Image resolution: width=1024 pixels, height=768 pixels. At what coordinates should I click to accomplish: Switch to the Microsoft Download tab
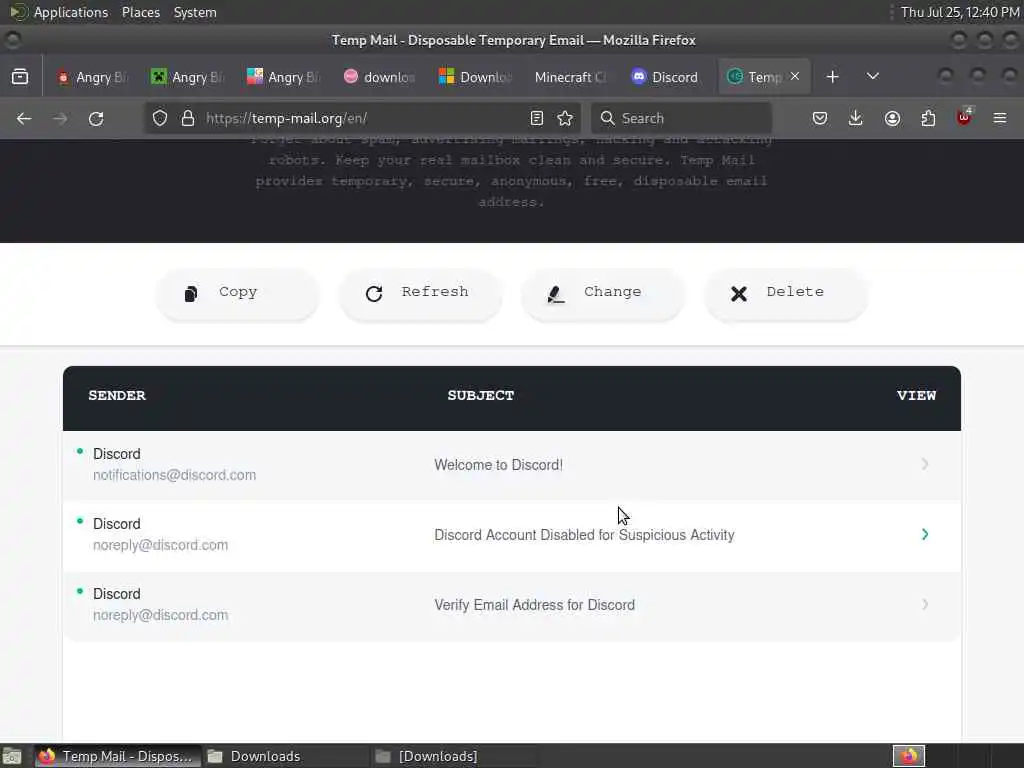[x=475, y=77]
